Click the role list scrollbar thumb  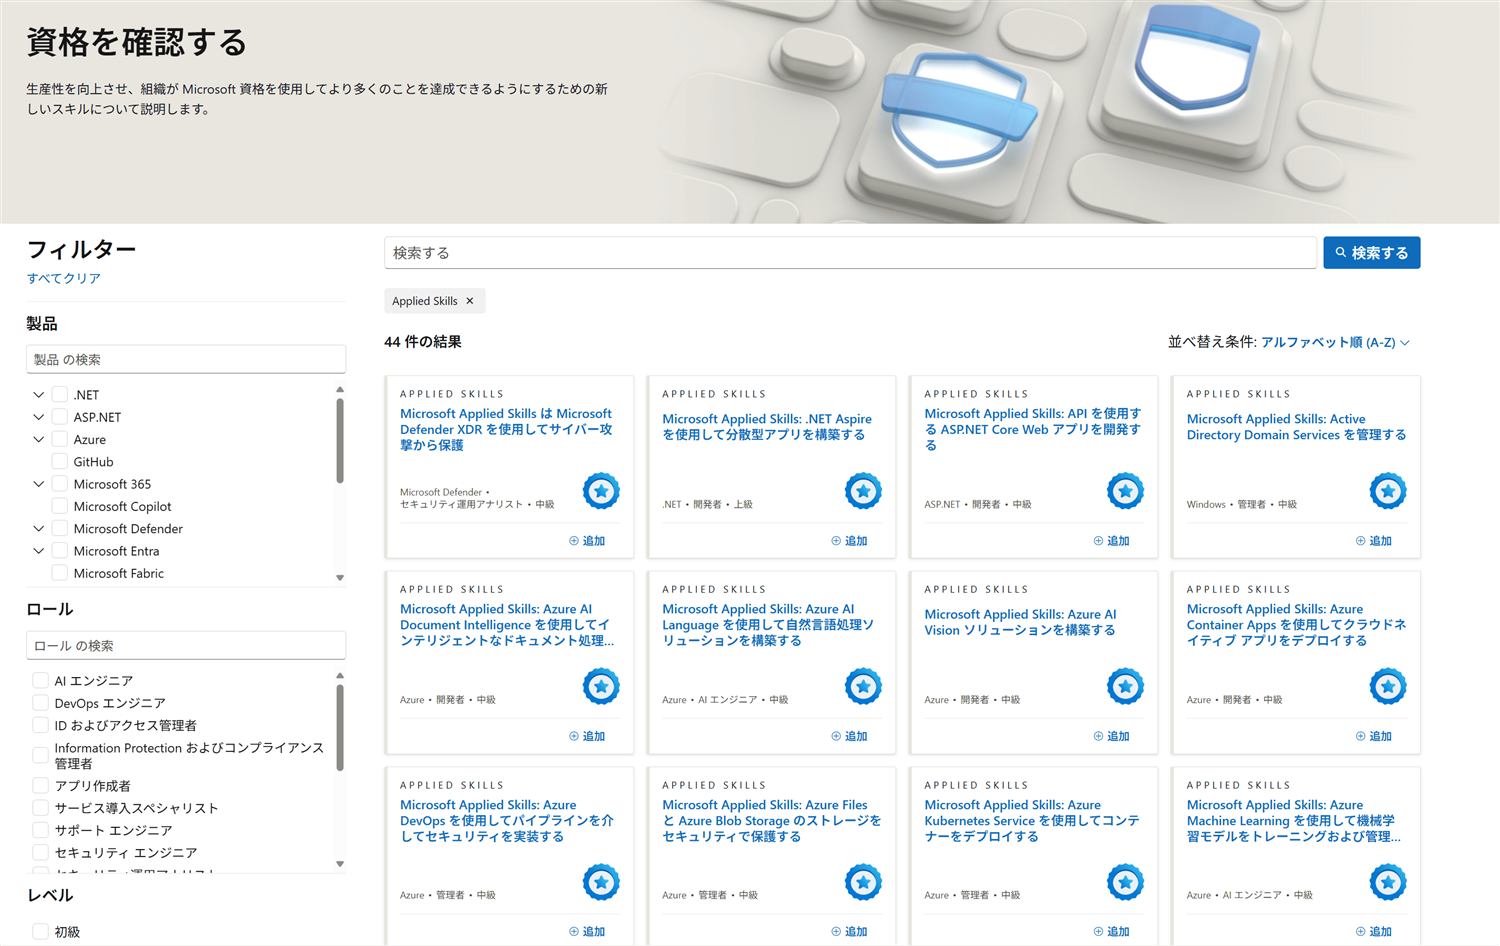340,727
